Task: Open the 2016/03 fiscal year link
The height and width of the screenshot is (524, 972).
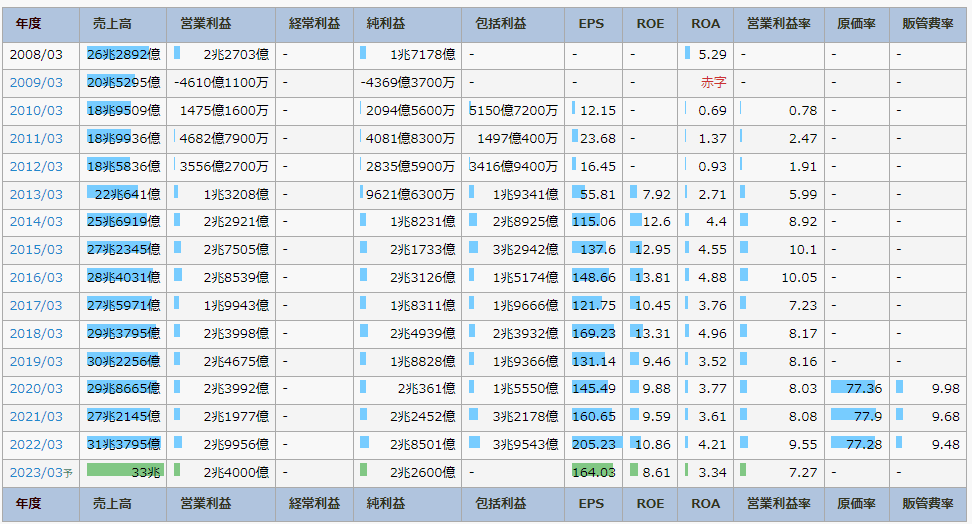Action: (x=36, y=277)
